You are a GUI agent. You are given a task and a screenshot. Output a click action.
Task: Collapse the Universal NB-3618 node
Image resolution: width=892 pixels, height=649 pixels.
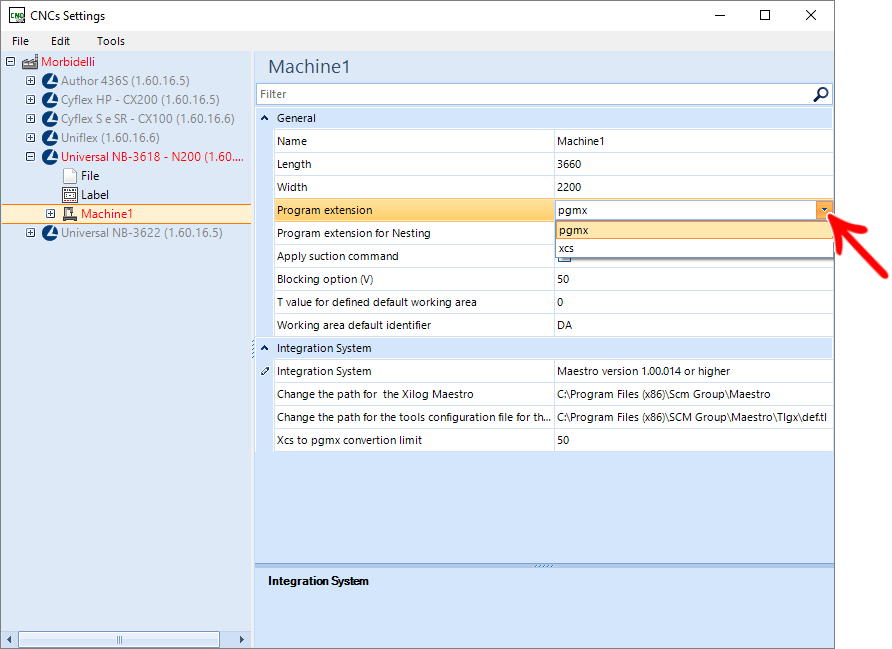[x=31, y=156]
